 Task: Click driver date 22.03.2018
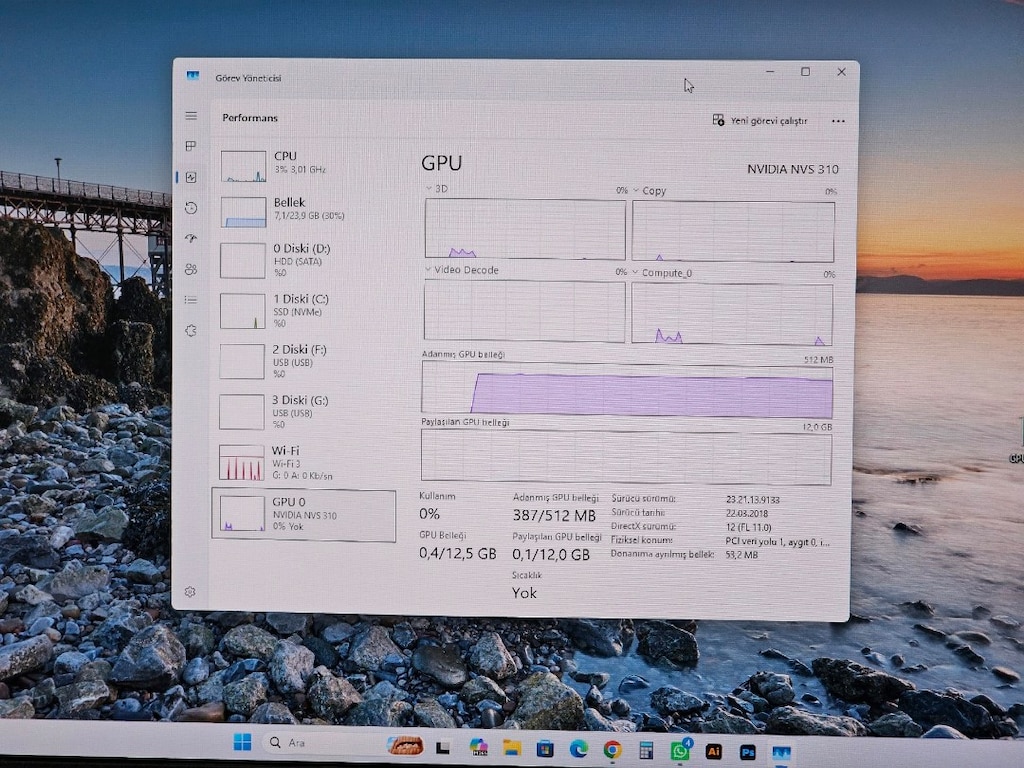tap(746, 513)
